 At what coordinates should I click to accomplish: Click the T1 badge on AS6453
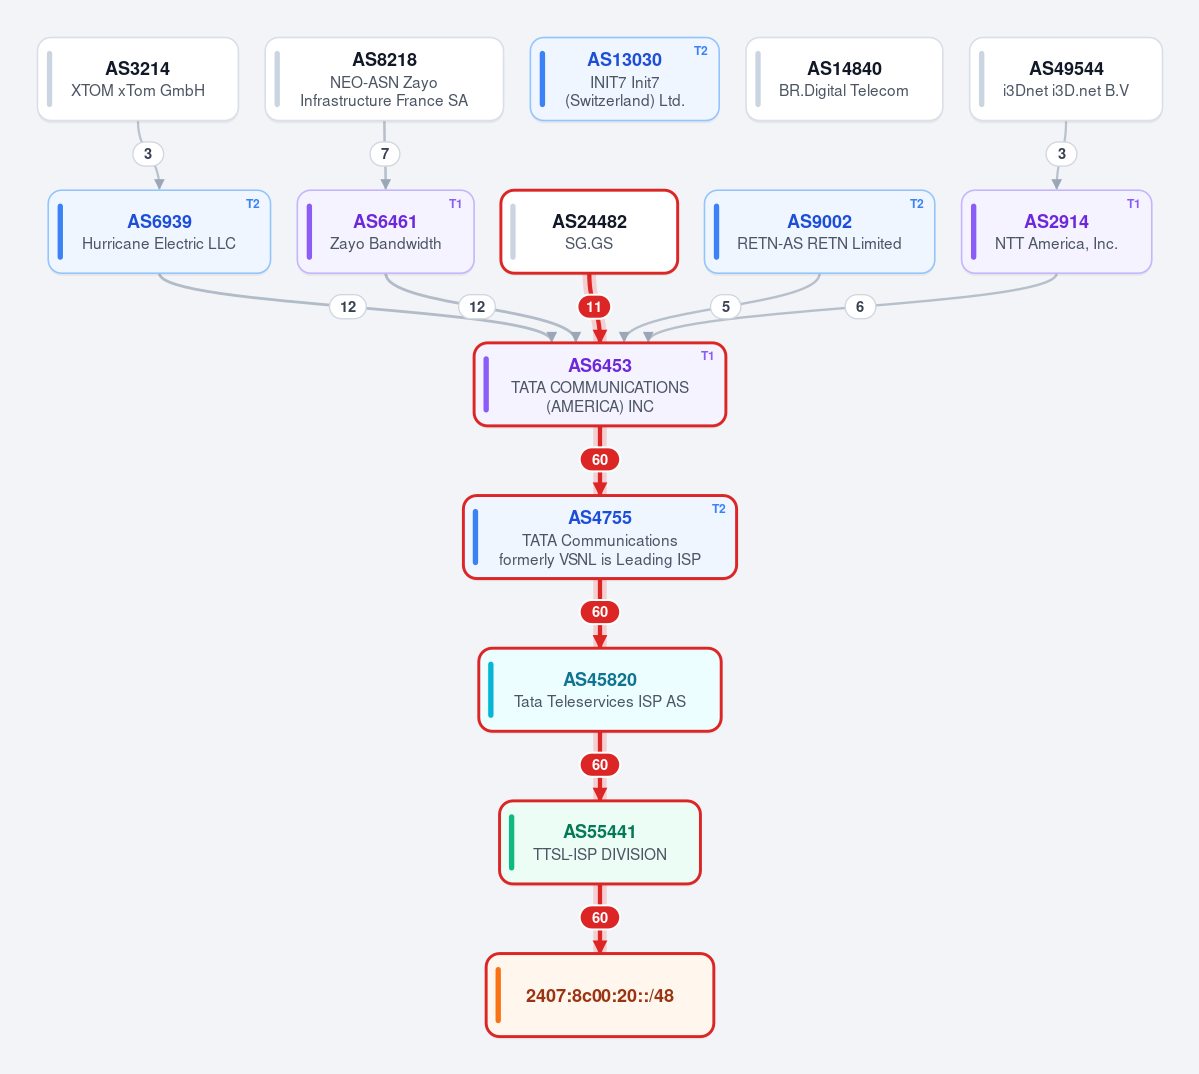click(707, 356)
